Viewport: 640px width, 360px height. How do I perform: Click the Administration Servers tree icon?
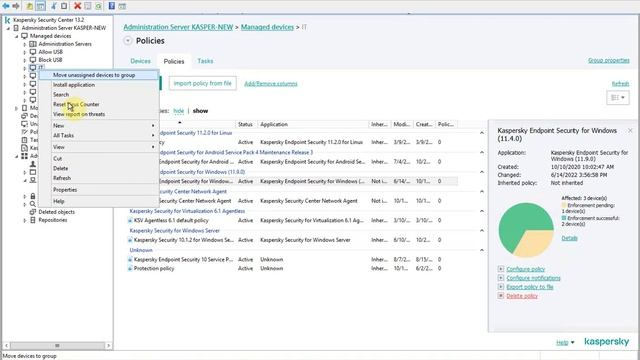point(33,44)
